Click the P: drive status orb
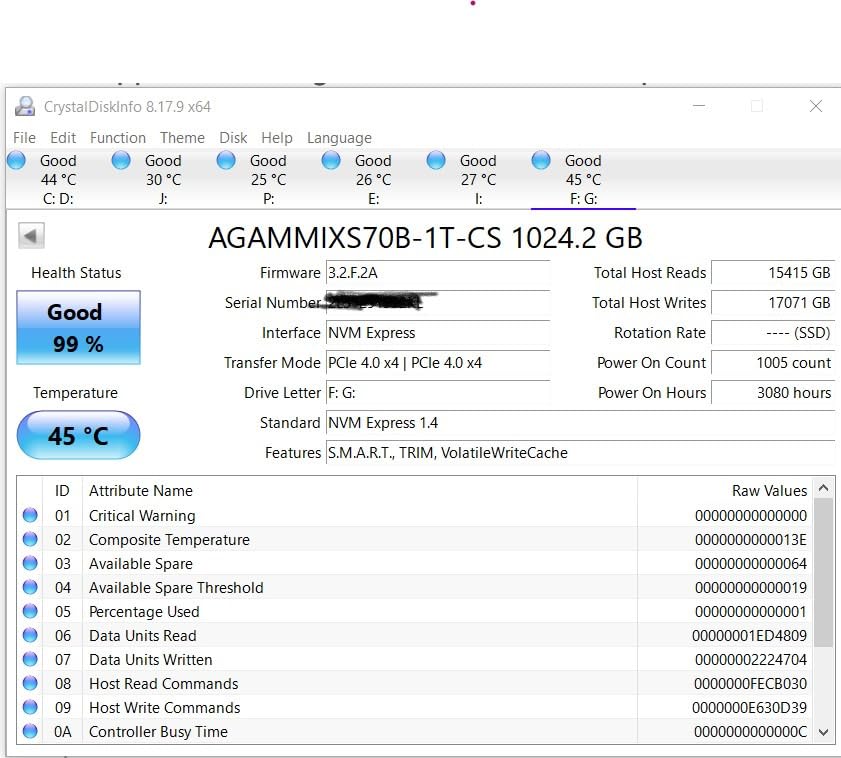 [x=226, y=160]
